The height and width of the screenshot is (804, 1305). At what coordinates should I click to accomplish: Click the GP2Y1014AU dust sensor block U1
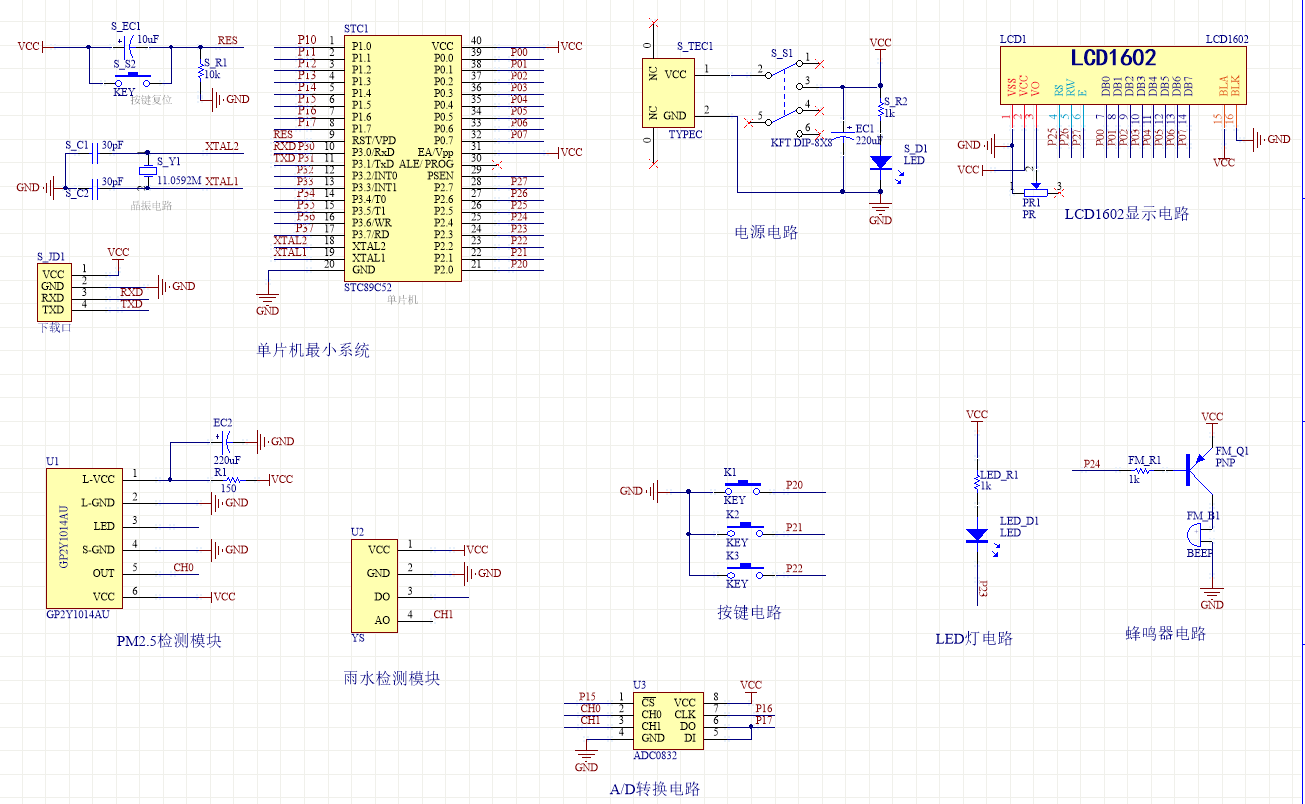(x=82, y=537)
